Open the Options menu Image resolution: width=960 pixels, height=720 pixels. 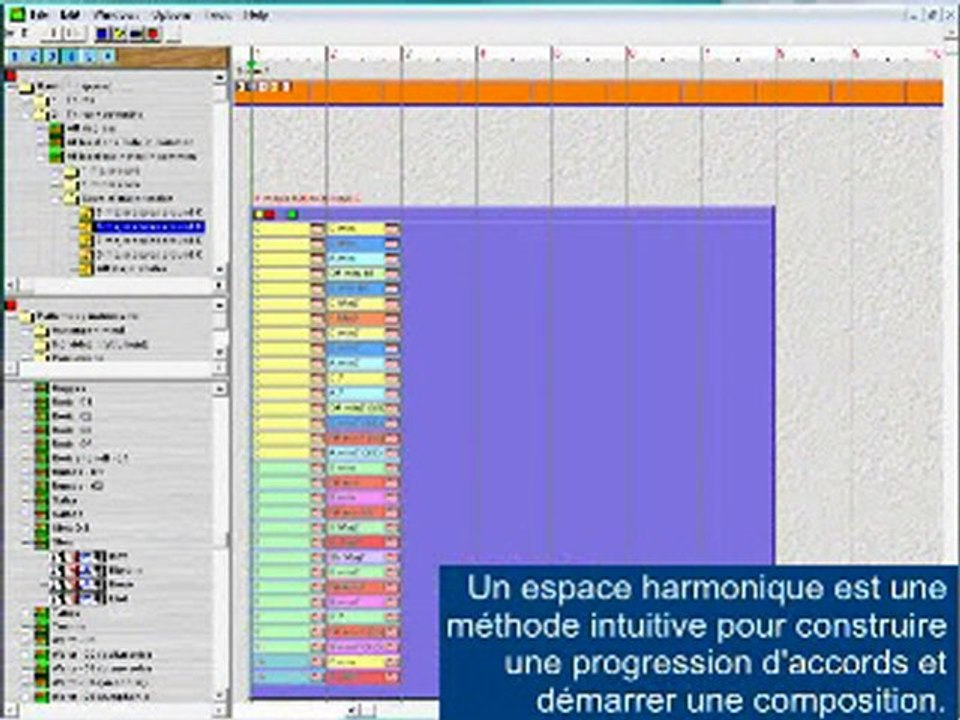171,15
